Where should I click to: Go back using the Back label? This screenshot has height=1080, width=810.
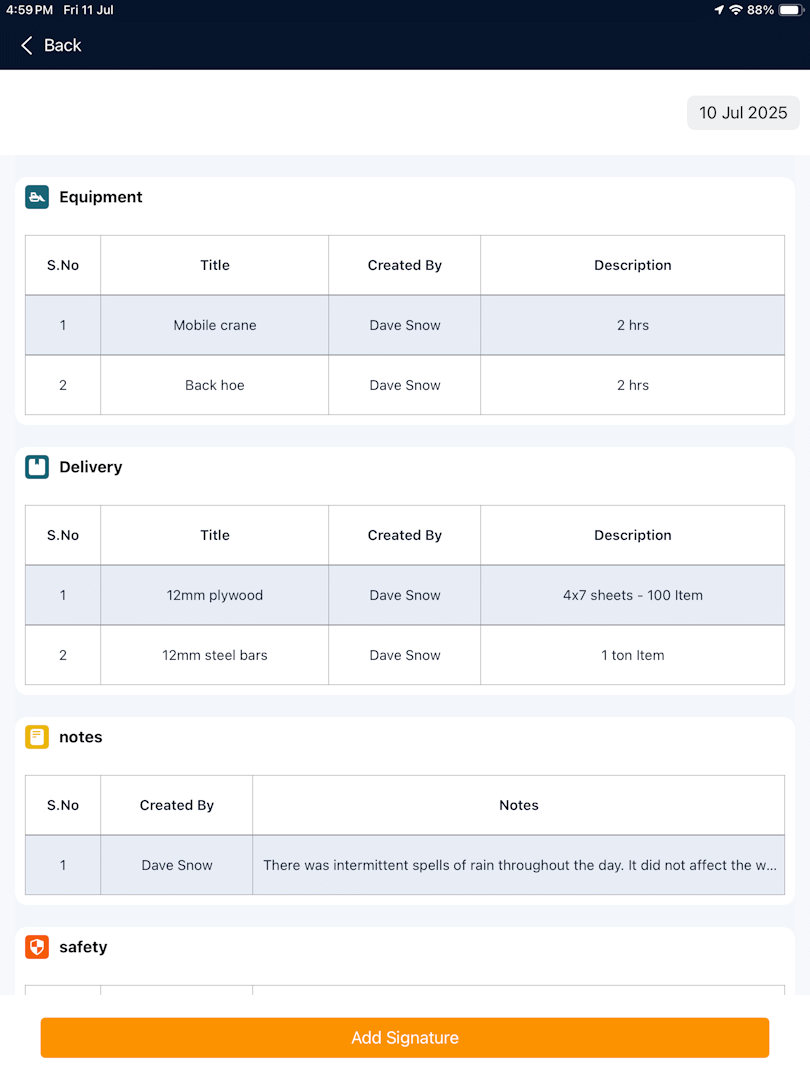coord(63,45)
